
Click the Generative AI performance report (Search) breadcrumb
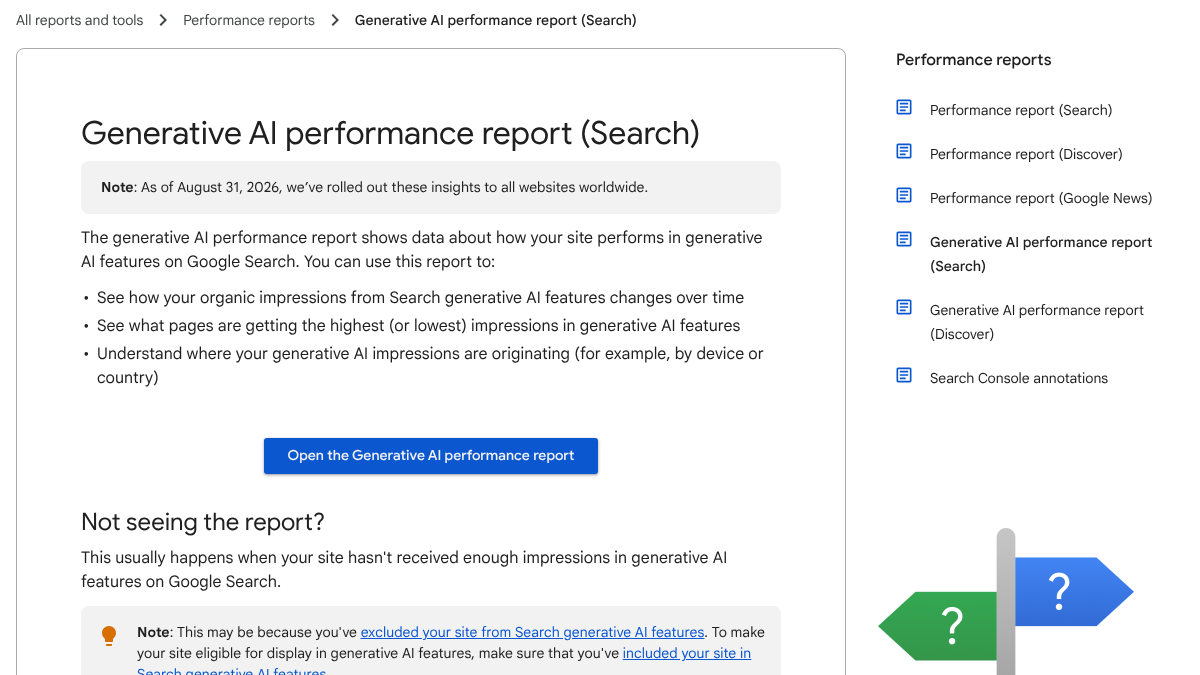[x=496, y=20]
